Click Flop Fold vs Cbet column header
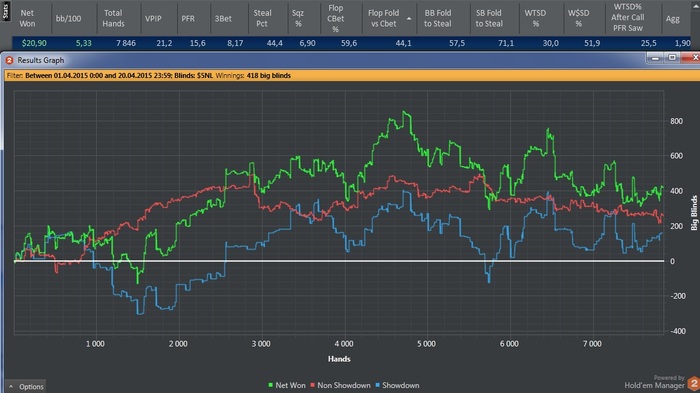 [x=383, y=18]
